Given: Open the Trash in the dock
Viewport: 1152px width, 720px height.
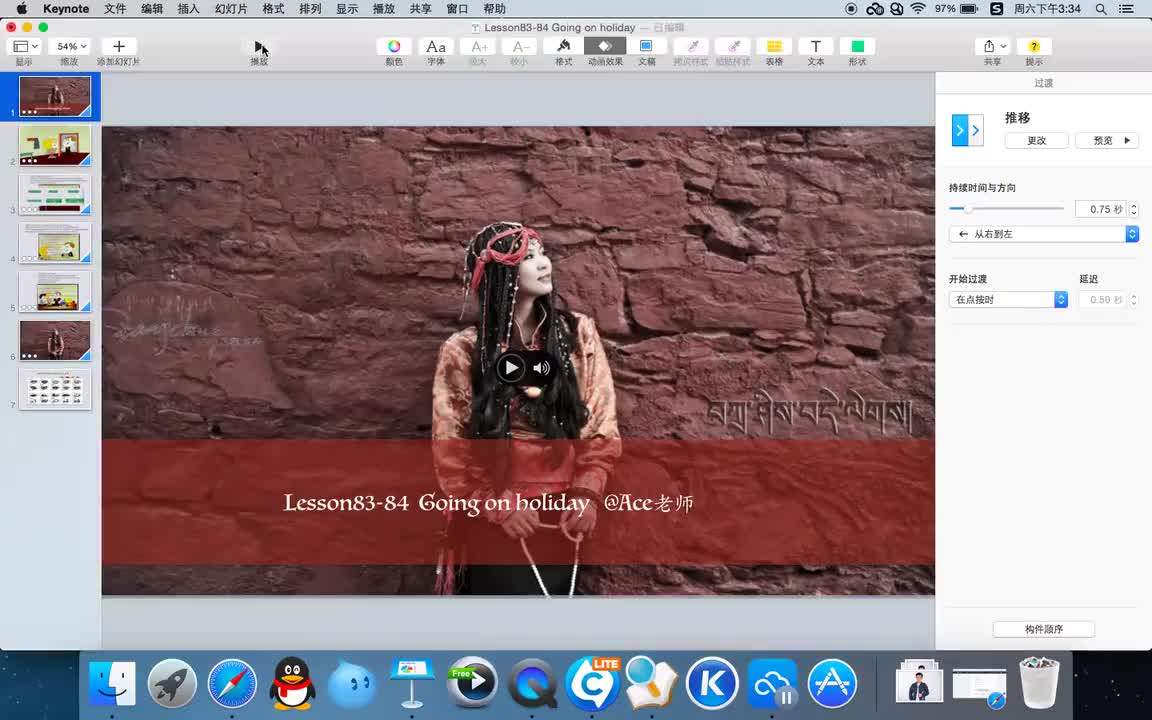Looking at the screenshot, I should click(x=1039, y=683).
